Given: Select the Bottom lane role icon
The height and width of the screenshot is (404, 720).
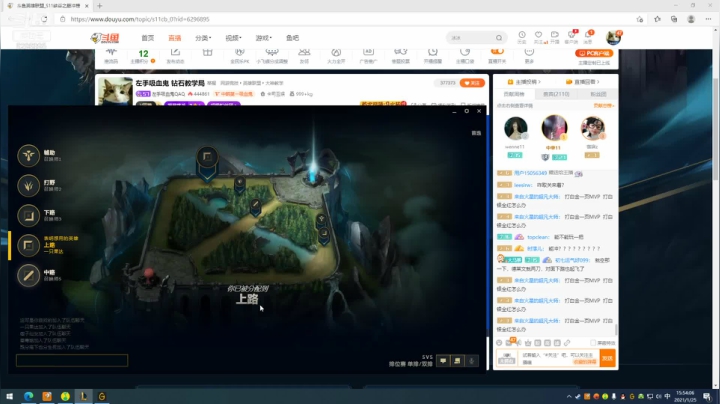Looking at the screenshot, I should pos(28,215).
